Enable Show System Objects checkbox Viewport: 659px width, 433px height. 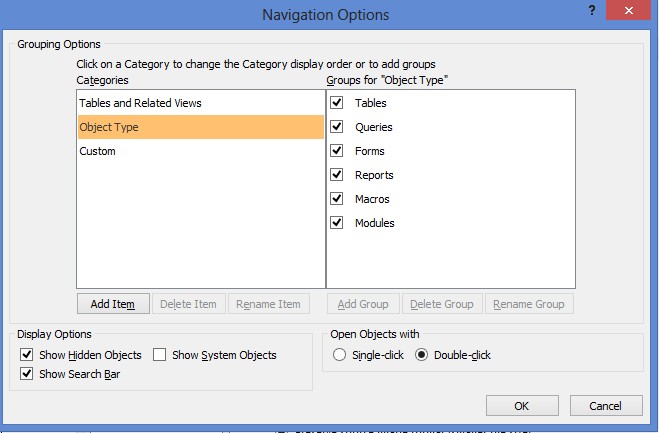[x=160, y=355]
